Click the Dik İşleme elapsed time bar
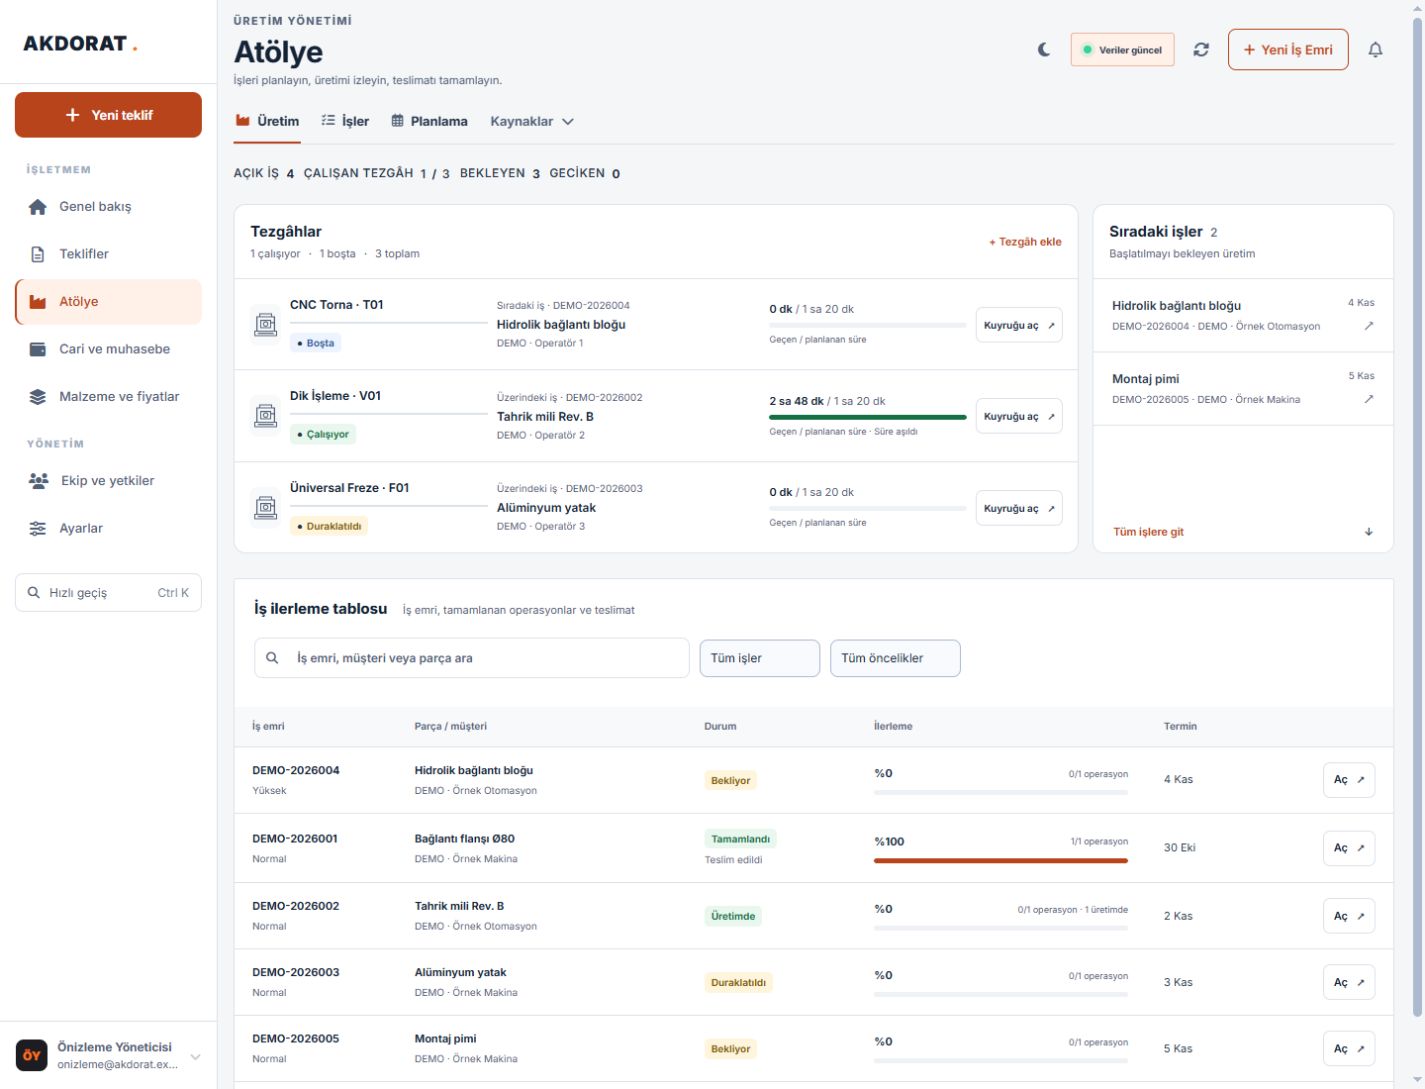The image size is (1425, 1089). tap(868, 417)
